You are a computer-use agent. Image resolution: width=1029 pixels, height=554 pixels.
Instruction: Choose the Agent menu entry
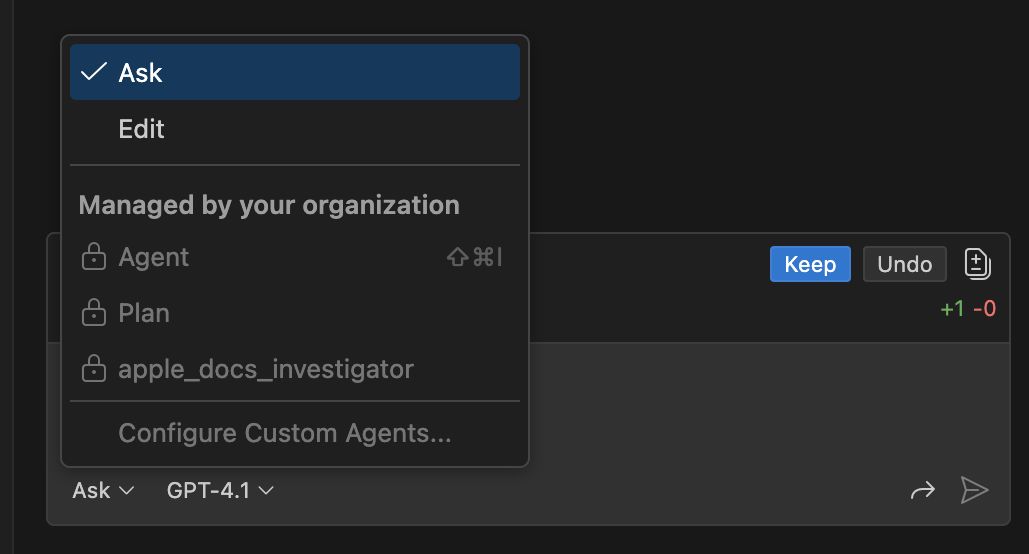tap(154, 258)
